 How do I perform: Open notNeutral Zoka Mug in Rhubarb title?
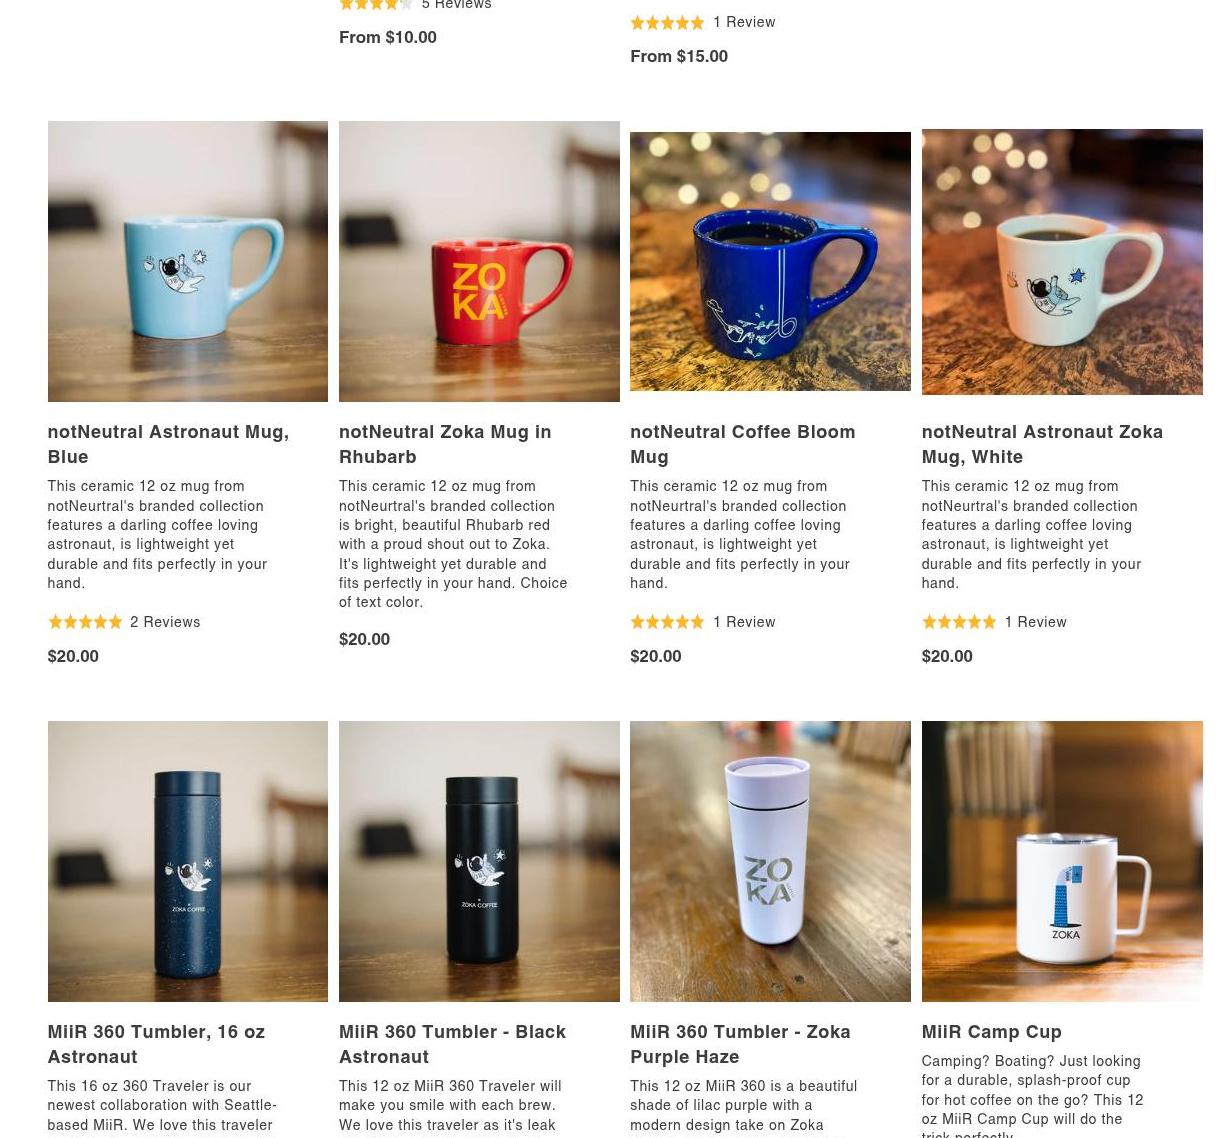tap(445, 444)
